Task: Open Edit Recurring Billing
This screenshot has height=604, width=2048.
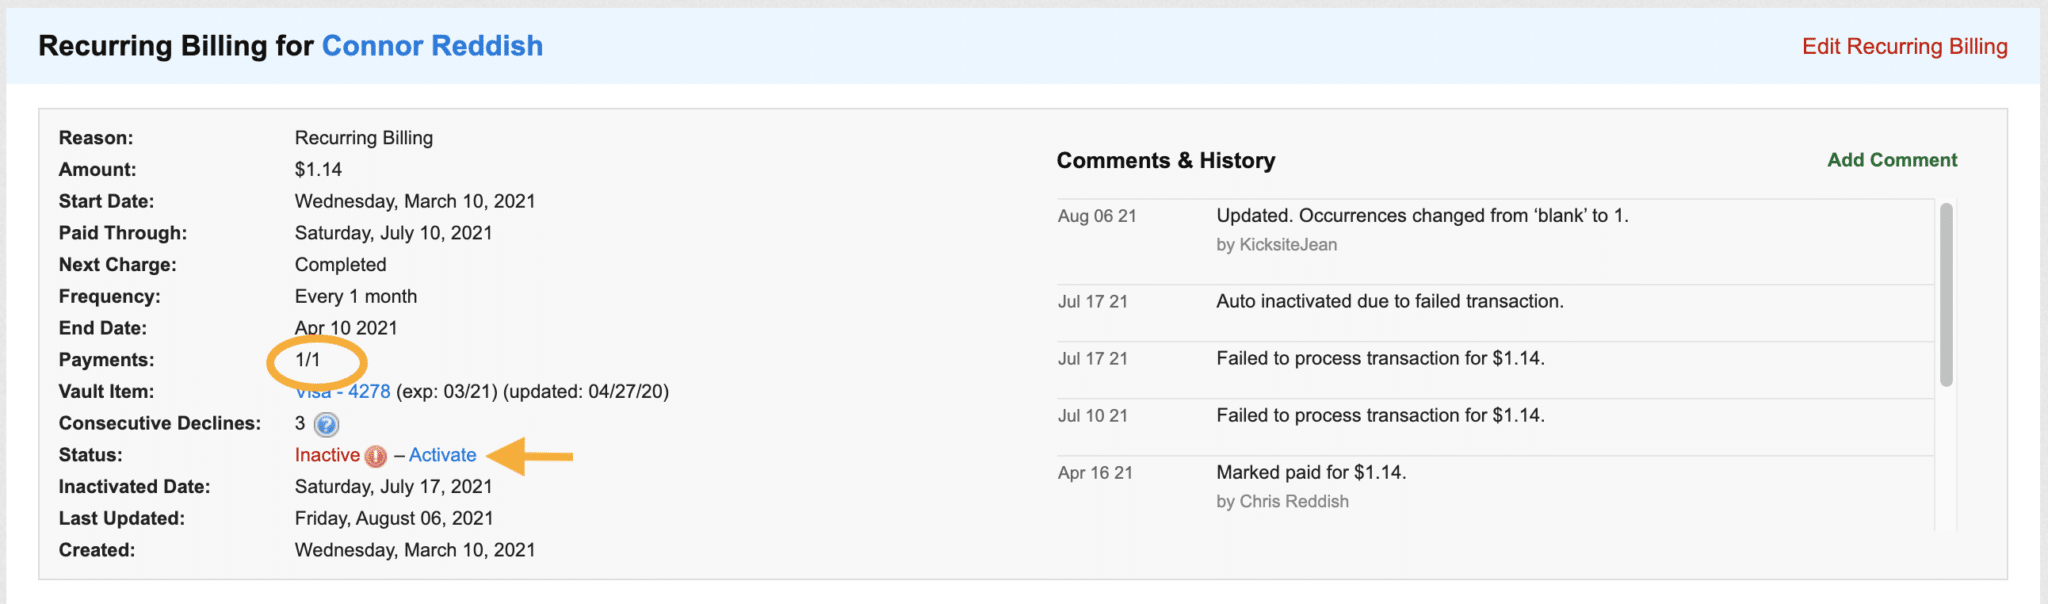Action: (x=1904, y=46)
